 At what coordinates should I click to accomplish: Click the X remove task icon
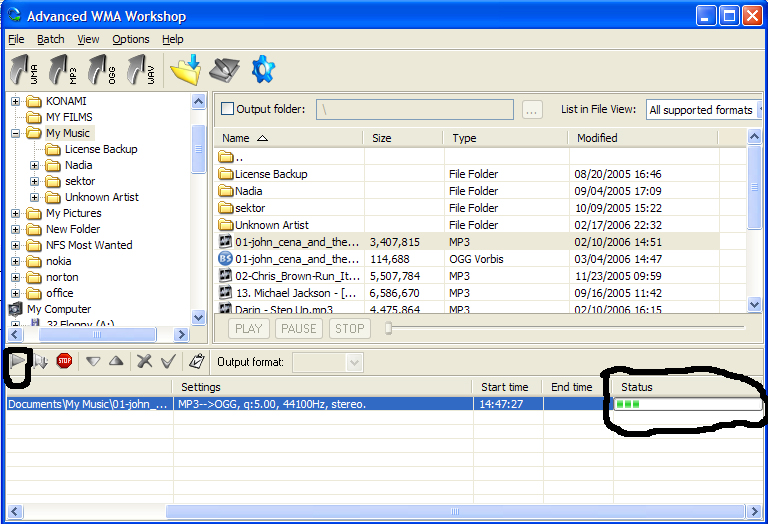click(144, 362)
